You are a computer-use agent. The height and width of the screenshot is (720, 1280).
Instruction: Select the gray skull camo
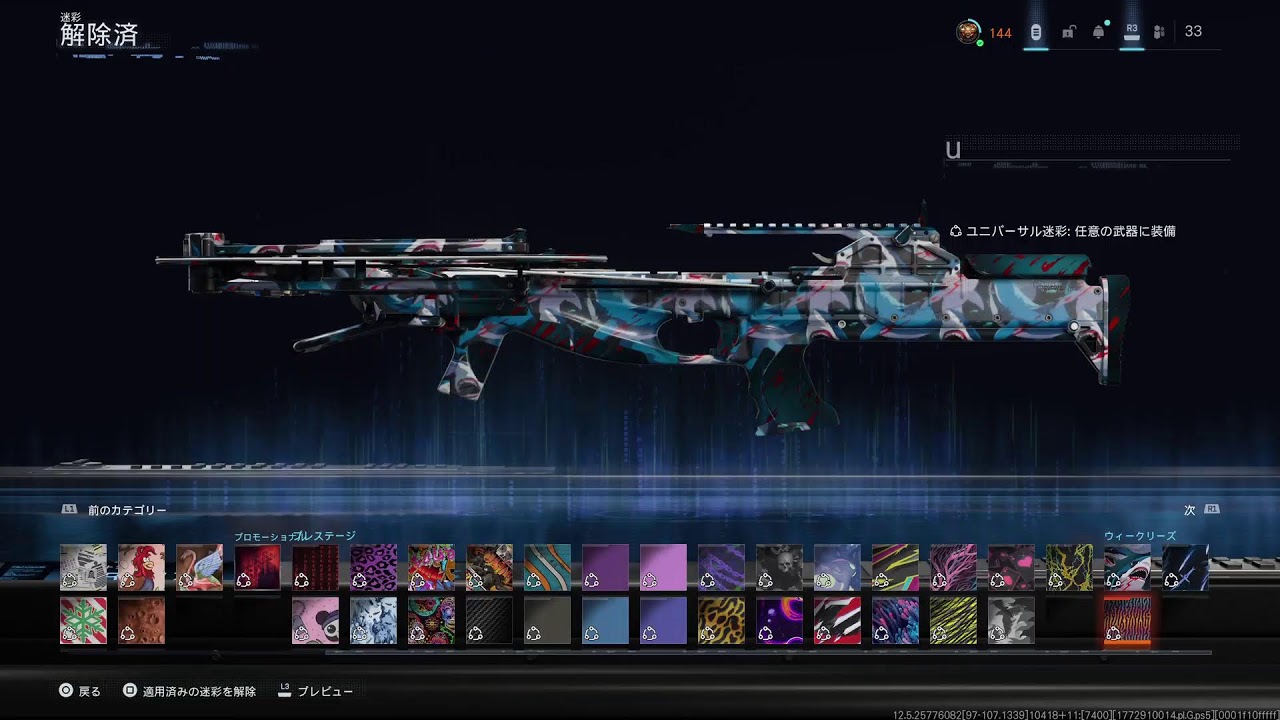coord(779,567)
